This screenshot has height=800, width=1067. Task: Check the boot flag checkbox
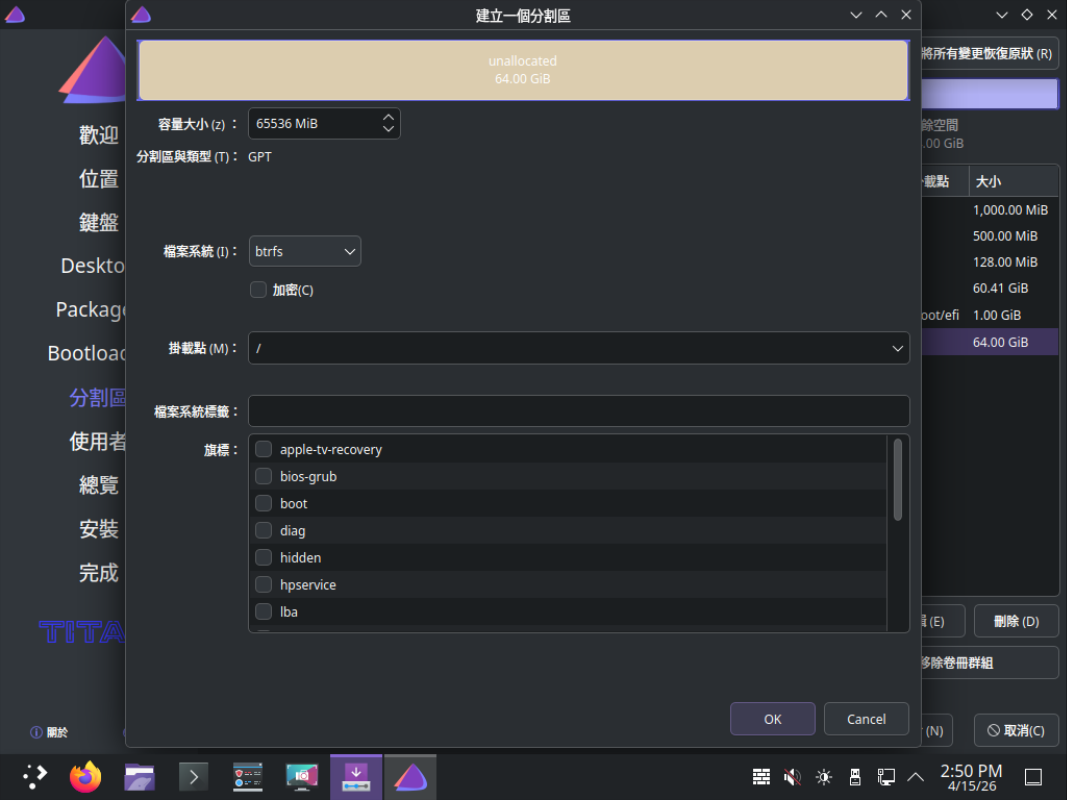tap(264, 504)
